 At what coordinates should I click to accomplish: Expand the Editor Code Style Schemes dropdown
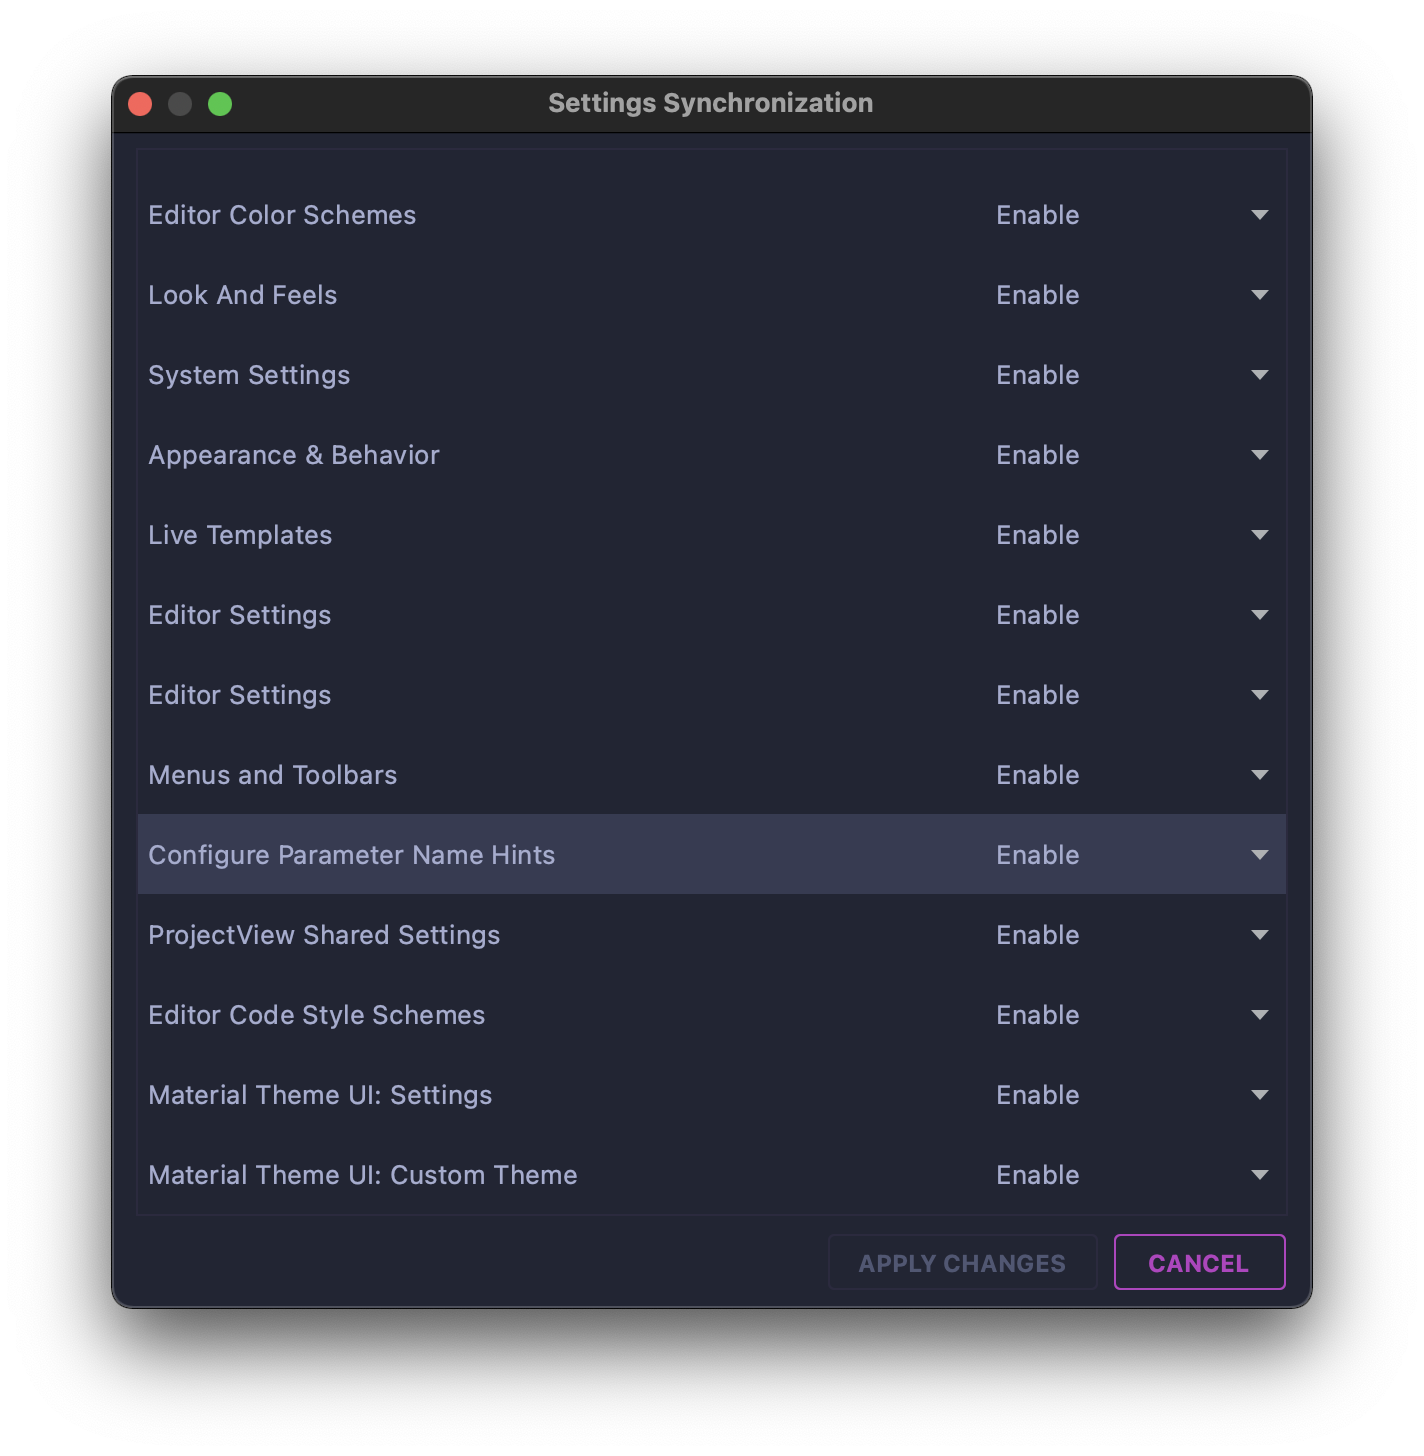coord(1260,1014)
